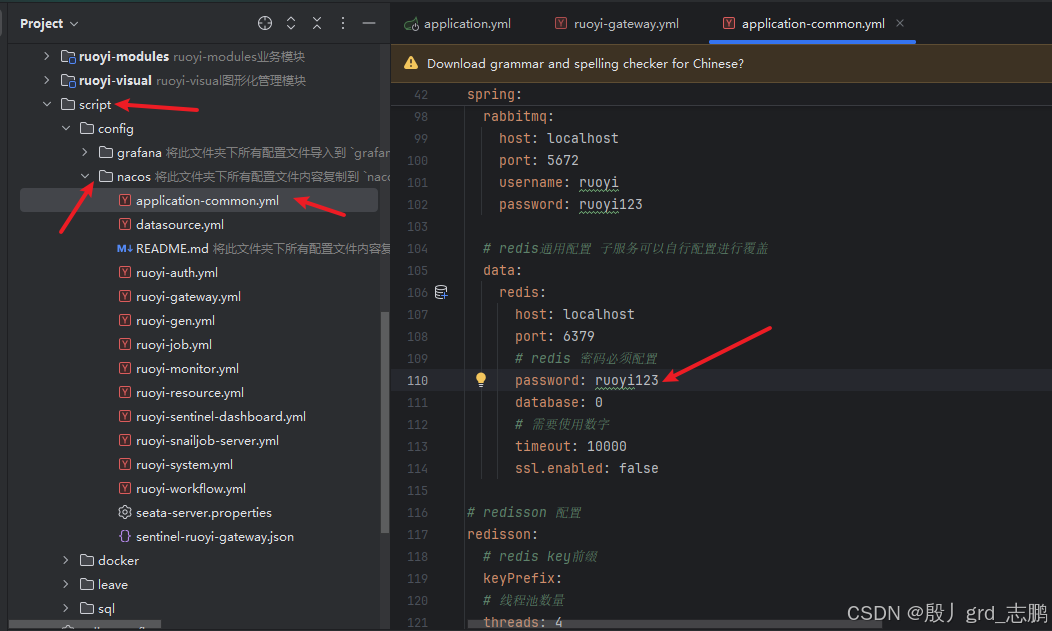Click the warning icon in the notification banner
This screenshot has width=1052, height=631.
click(x=411, y=63)
